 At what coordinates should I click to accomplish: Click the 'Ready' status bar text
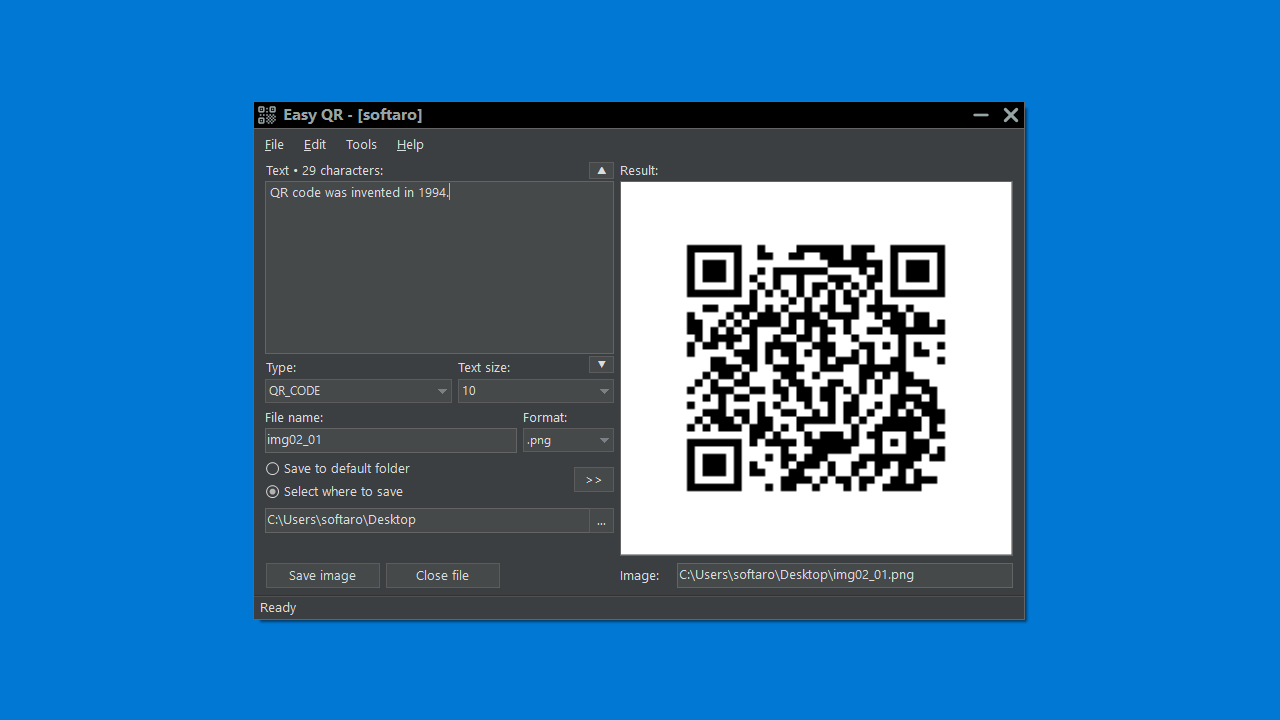pos(278,607)
